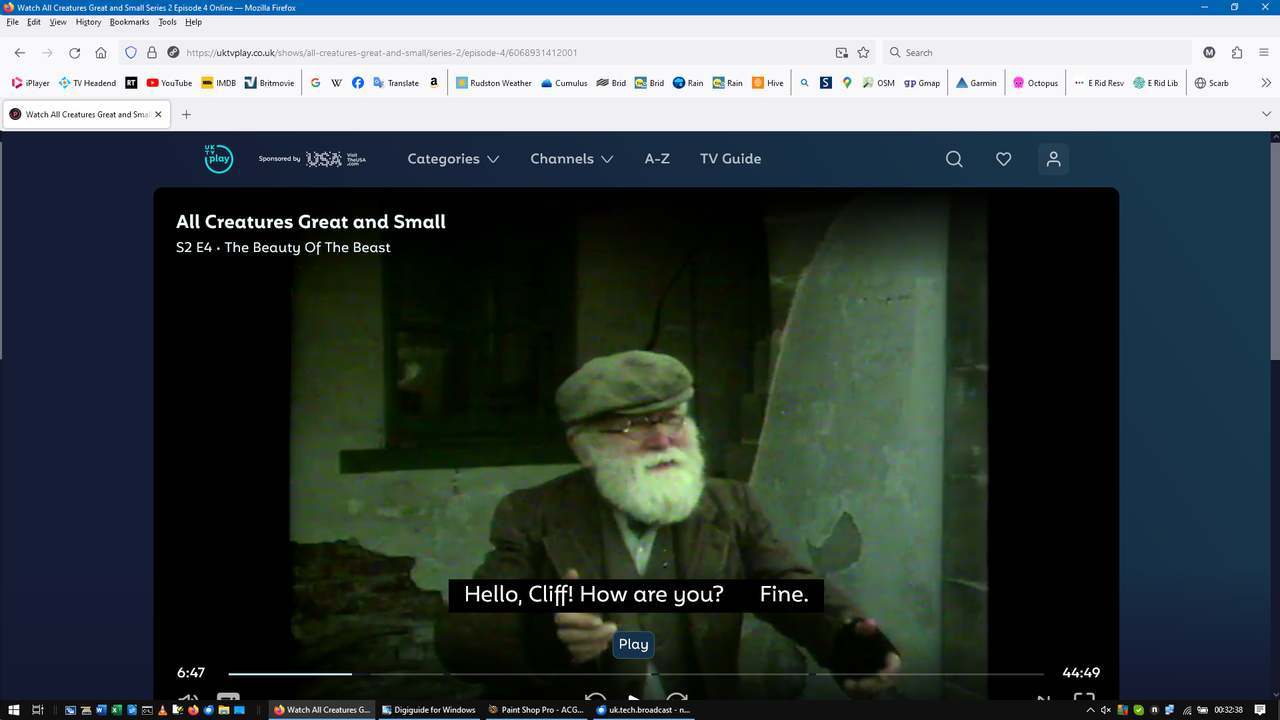This screenshot has height=720, width=1280.
Task: Open Amazon bookmark icon
Action: tap(434, 83)
